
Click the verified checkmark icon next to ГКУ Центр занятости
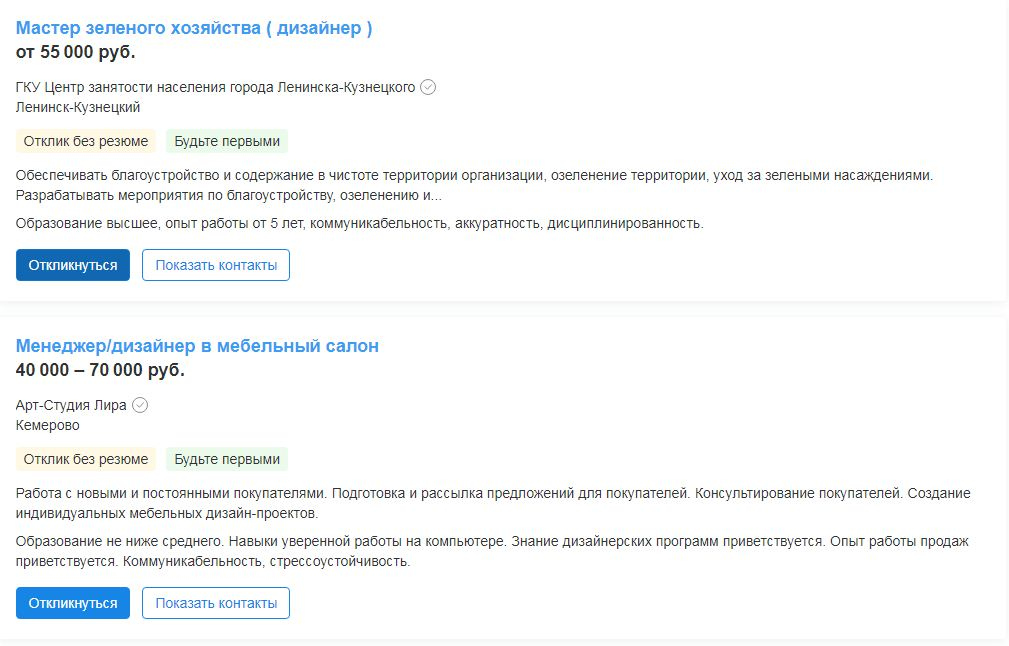tap(428, 87)
